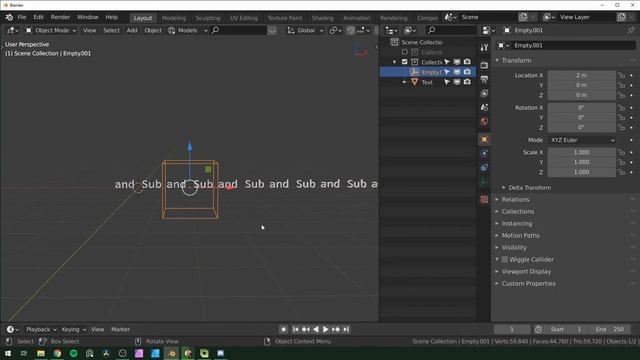Collapse the Collection tree in outliner
The image size is (640, 360).
pos(394,62)
